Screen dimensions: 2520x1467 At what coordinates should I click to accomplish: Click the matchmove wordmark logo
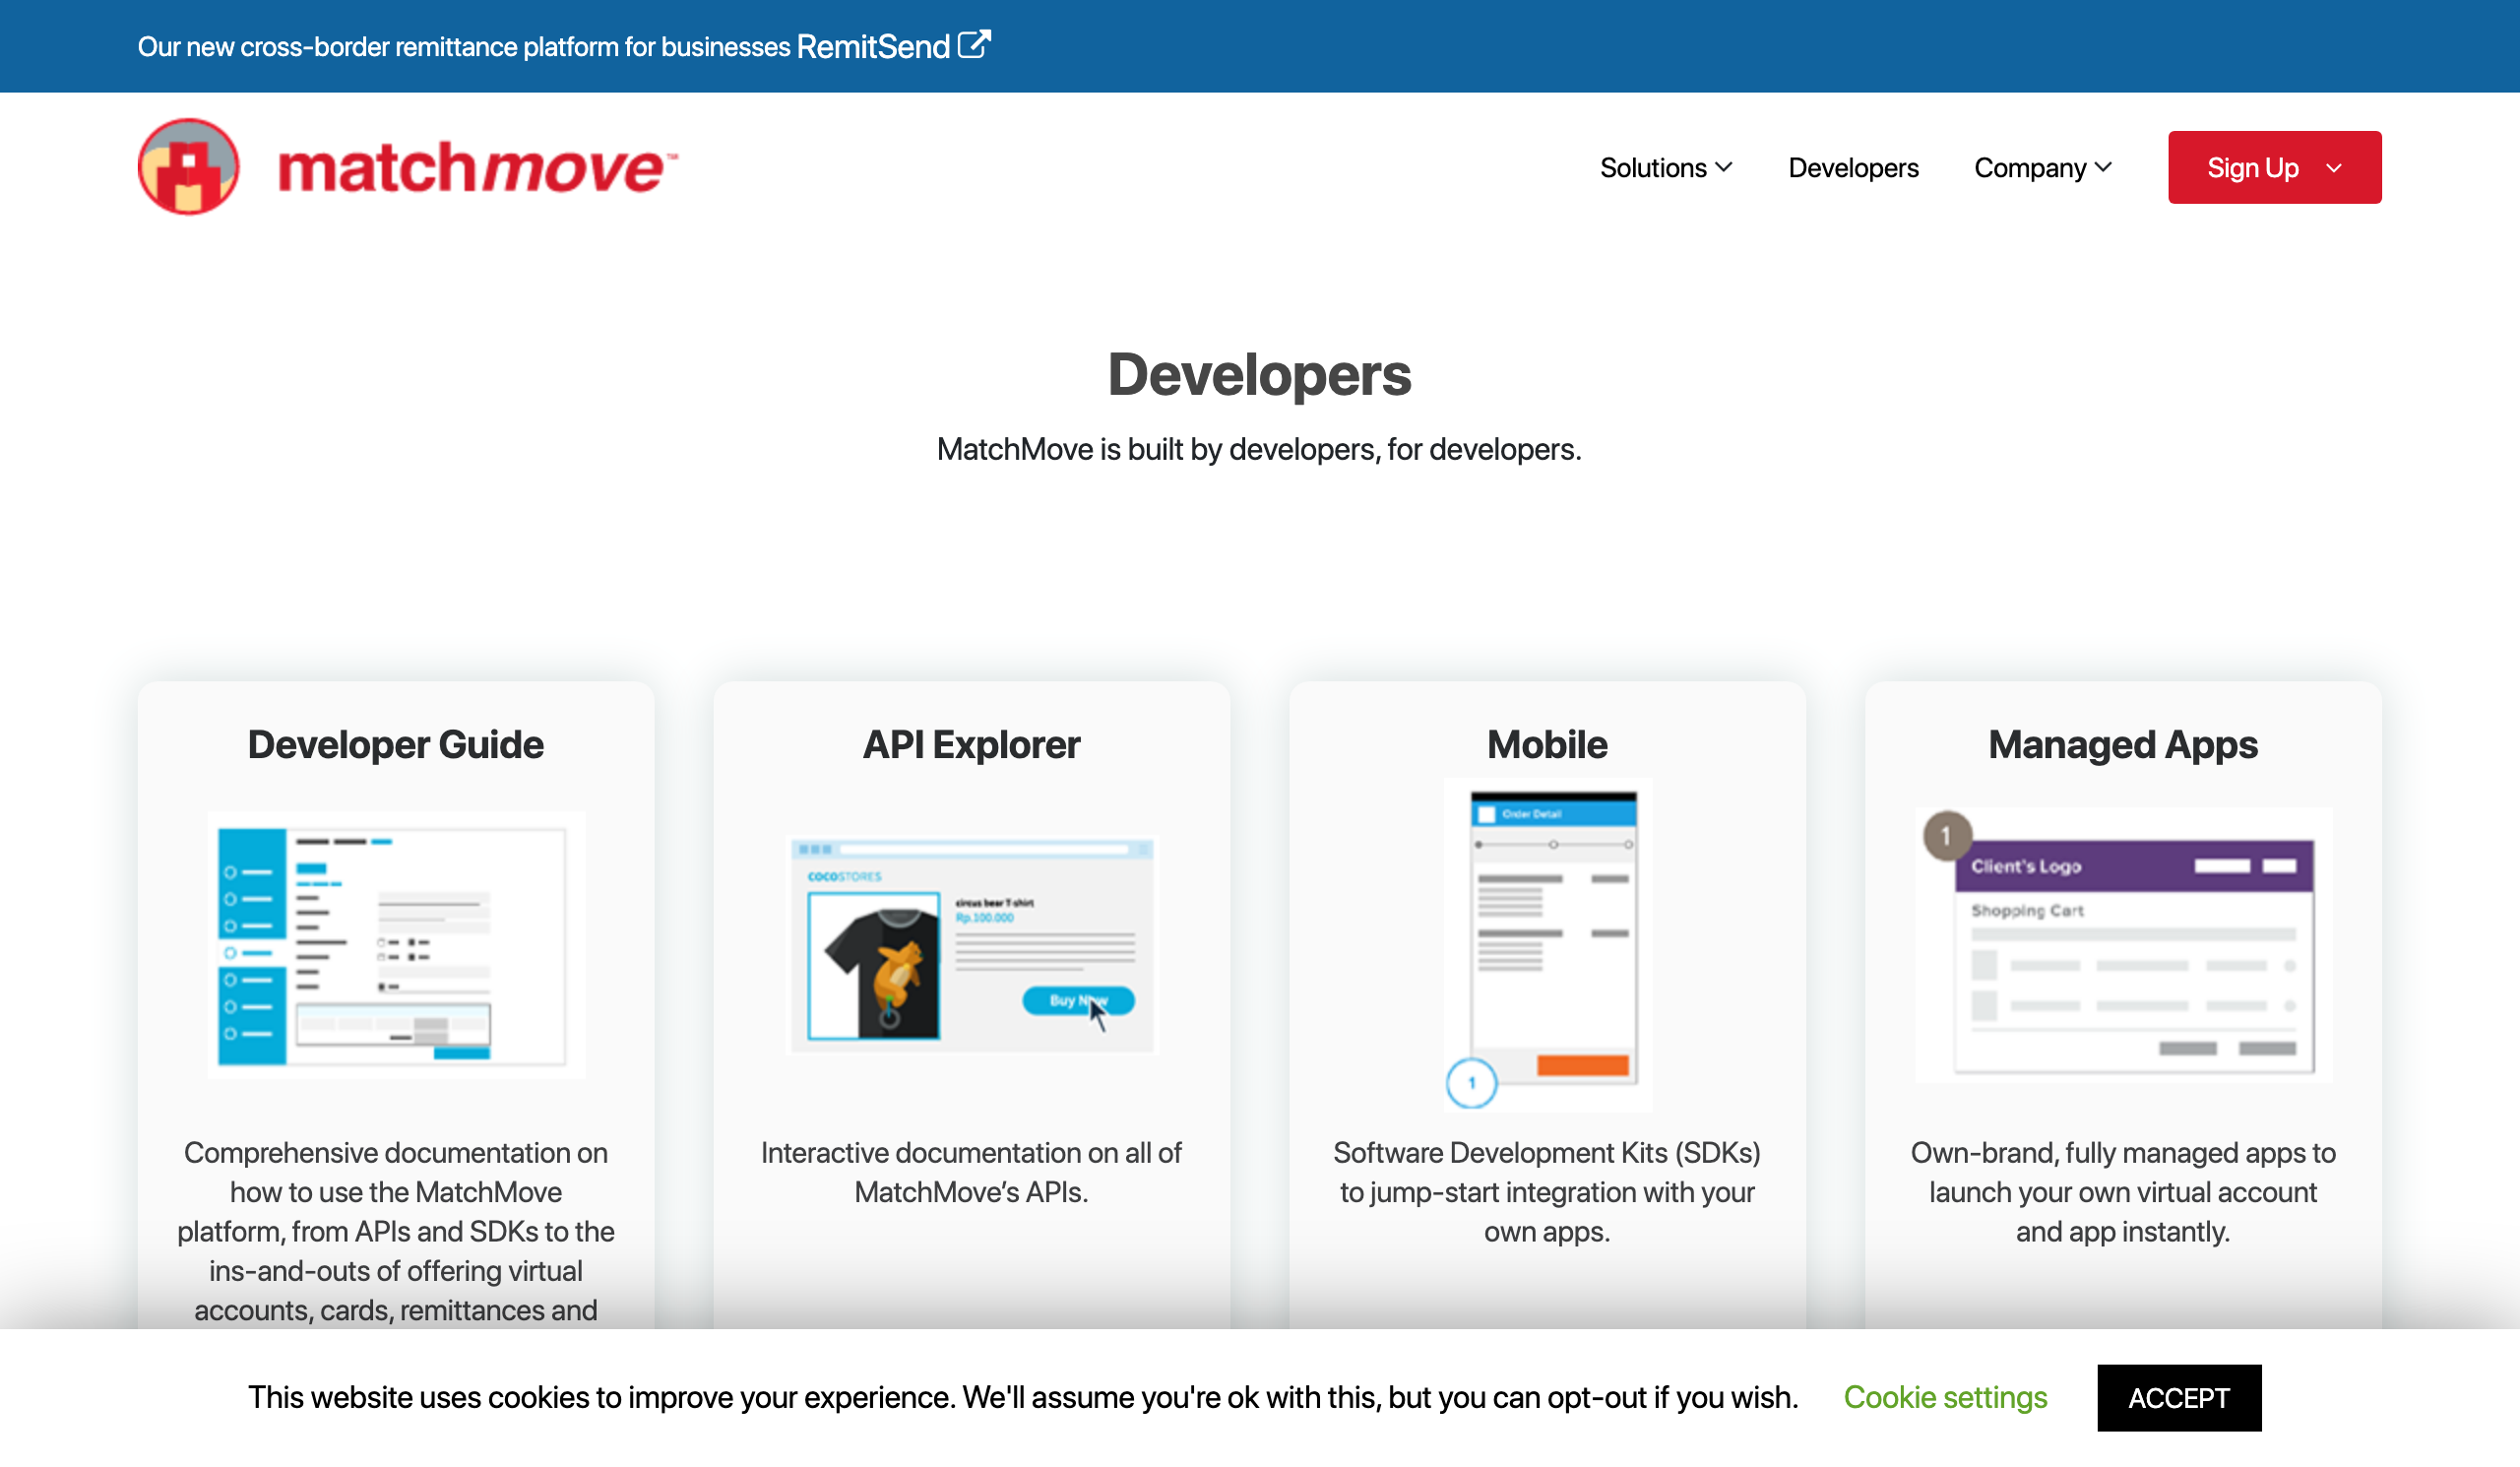478,167
